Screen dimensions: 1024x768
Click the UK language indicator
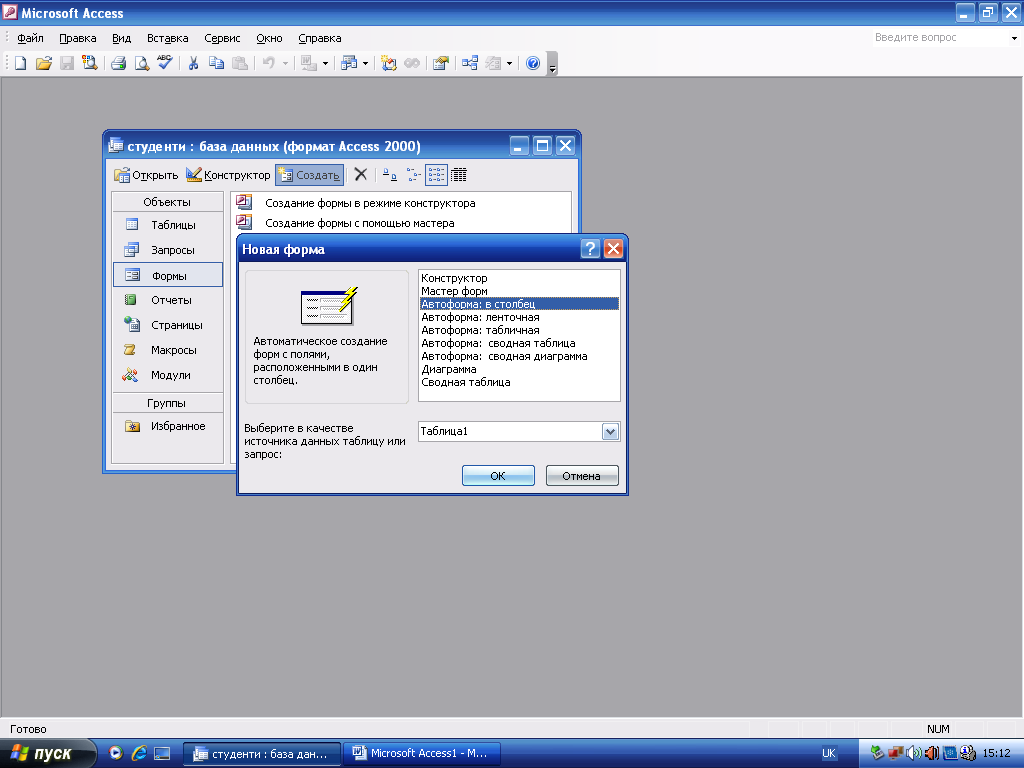click(x=828, y=753)
